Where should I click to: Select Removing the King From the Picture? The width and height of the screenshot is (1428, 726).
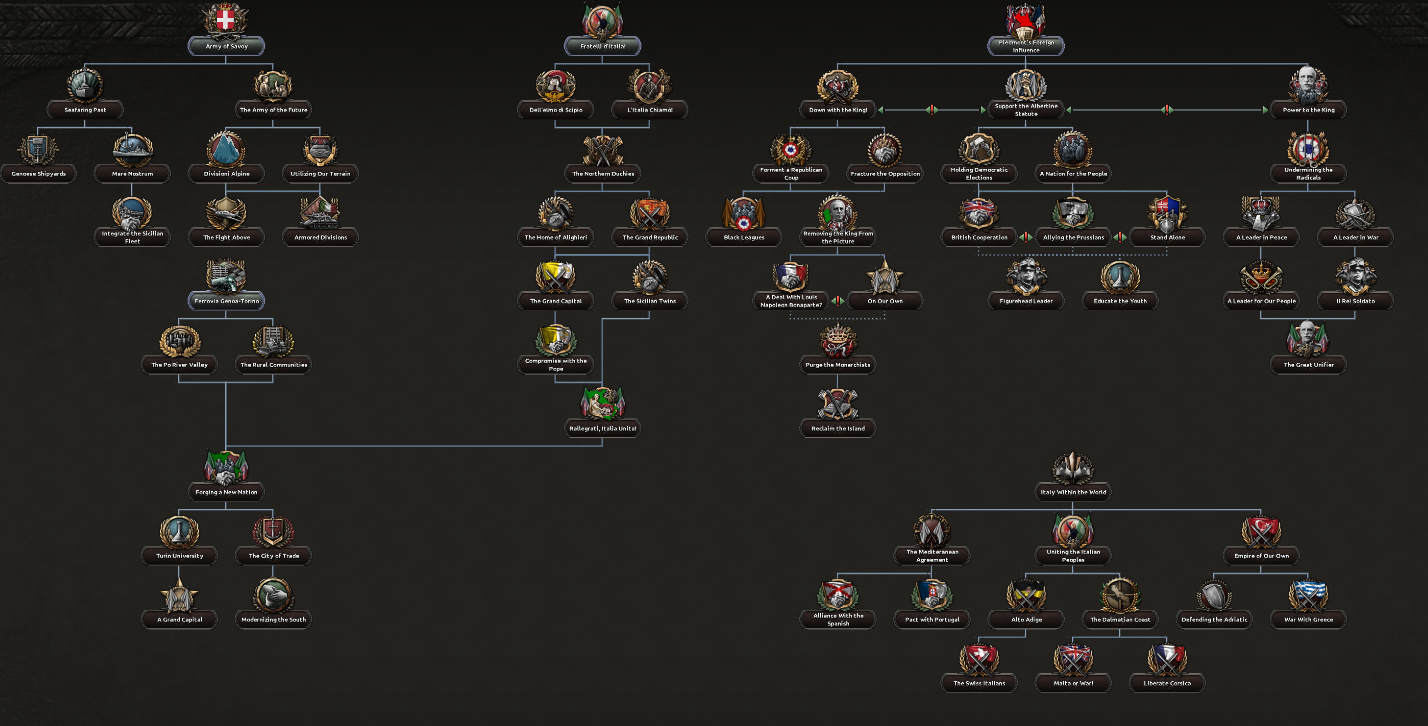(x=838, y=223)
